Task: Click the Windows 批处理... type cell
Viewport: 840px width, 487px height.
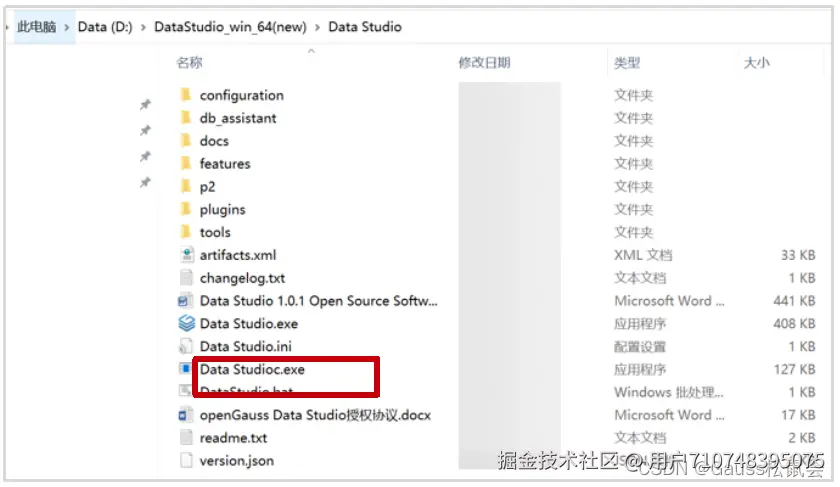Action: click(669, 392)
